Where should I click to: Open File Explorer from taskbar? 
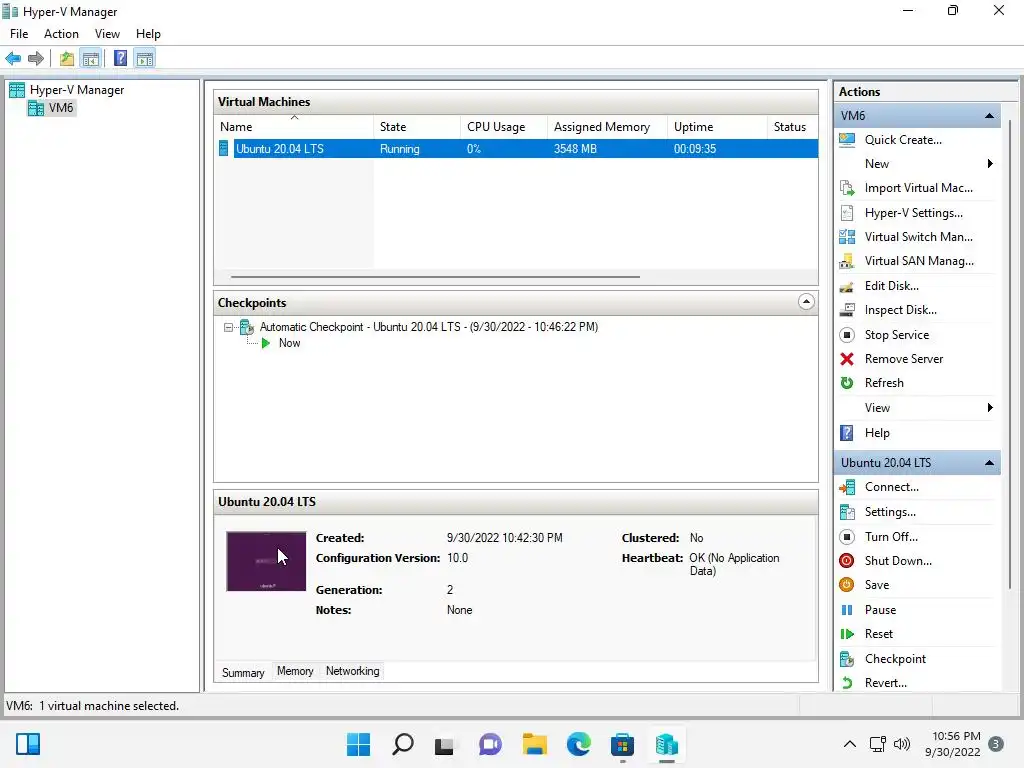(534, 744)
